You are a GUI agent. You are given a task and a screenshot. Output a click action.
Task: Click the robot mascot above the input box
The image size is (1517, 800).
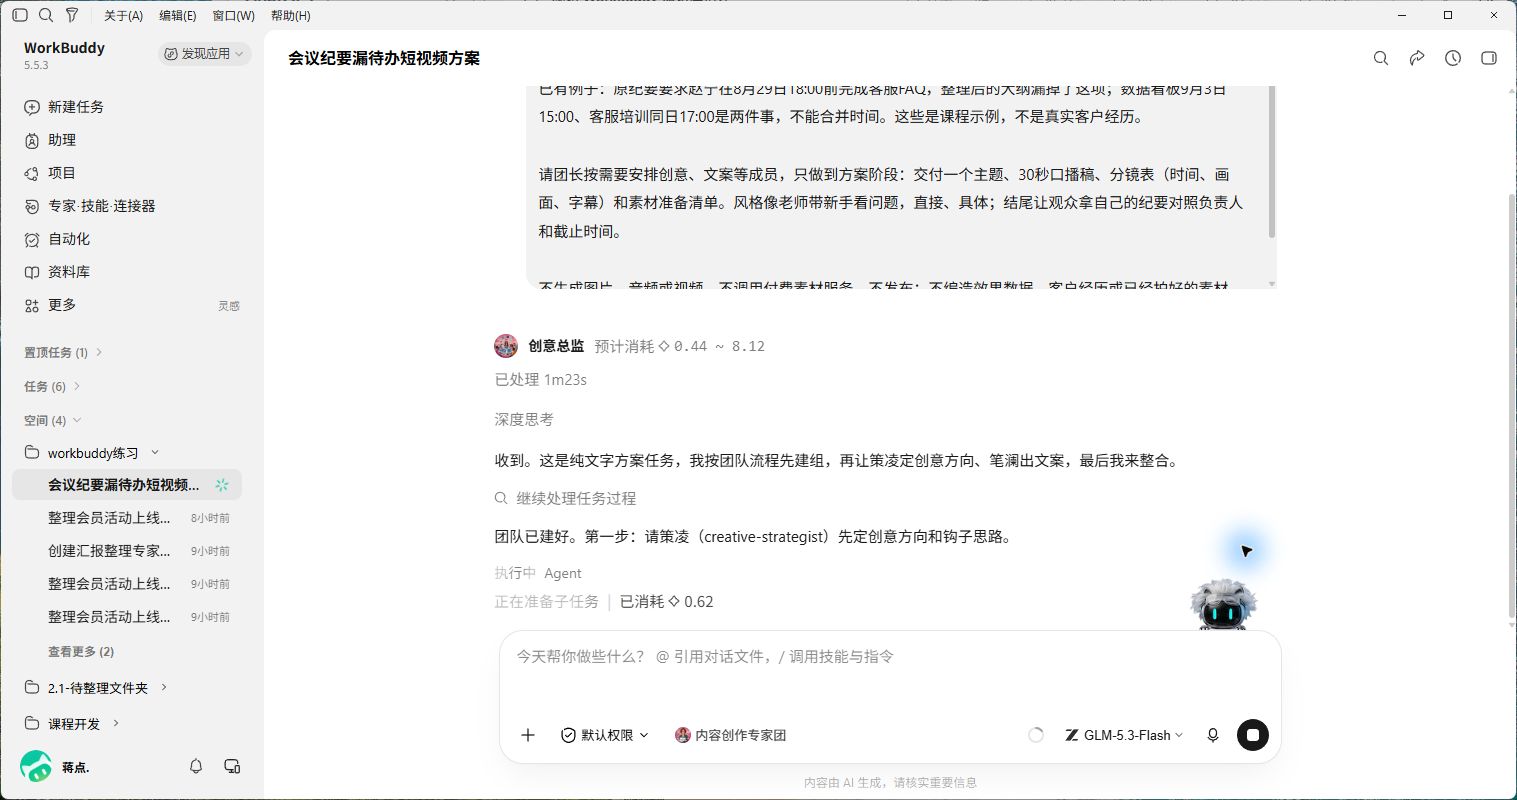coord(1223,604)
